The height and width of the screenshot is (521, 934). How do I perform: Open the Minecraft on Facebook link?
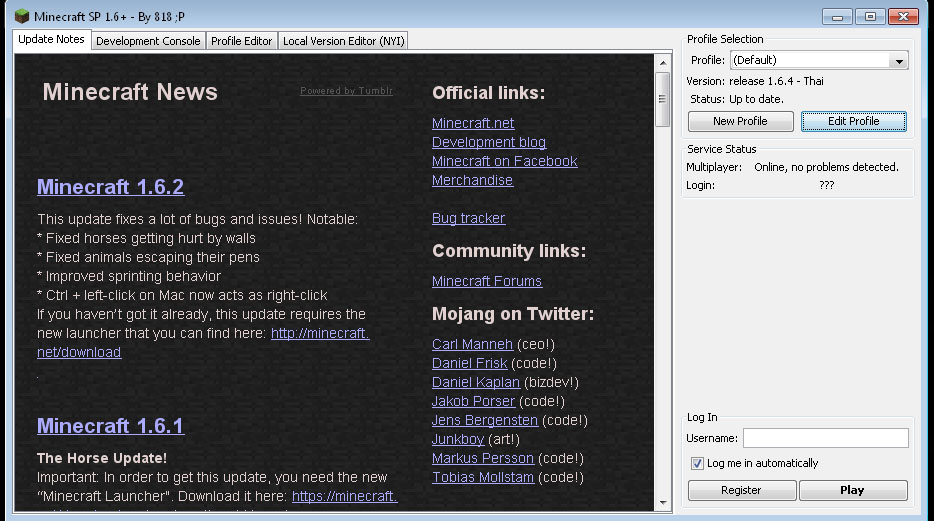point(505,161)
